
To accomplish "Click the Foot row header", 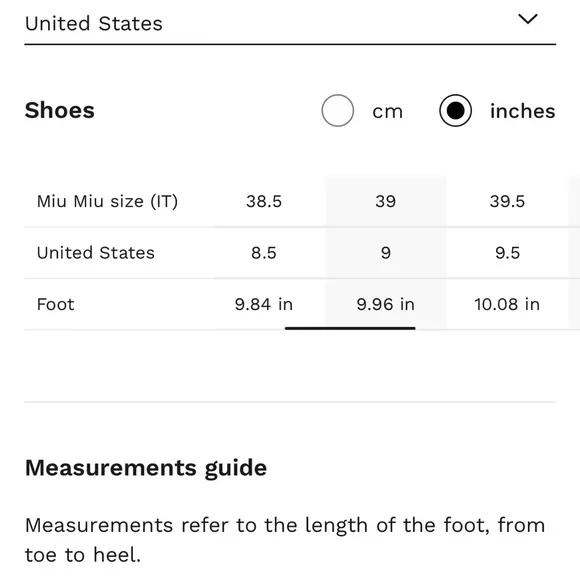I will 55,304.
